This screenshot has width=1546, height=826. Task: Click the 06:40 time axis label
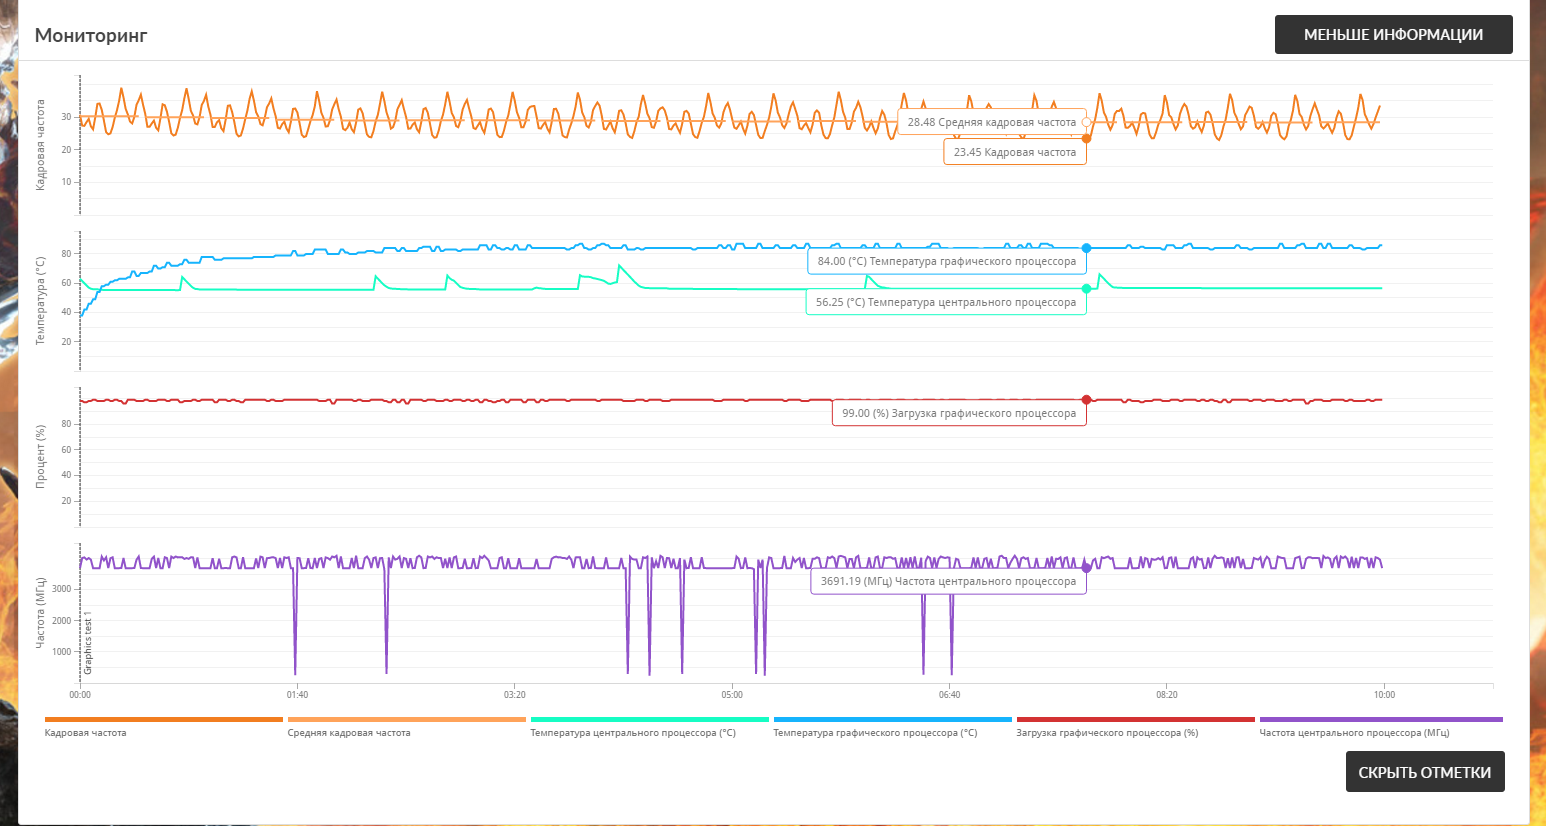tap(949, 695)
